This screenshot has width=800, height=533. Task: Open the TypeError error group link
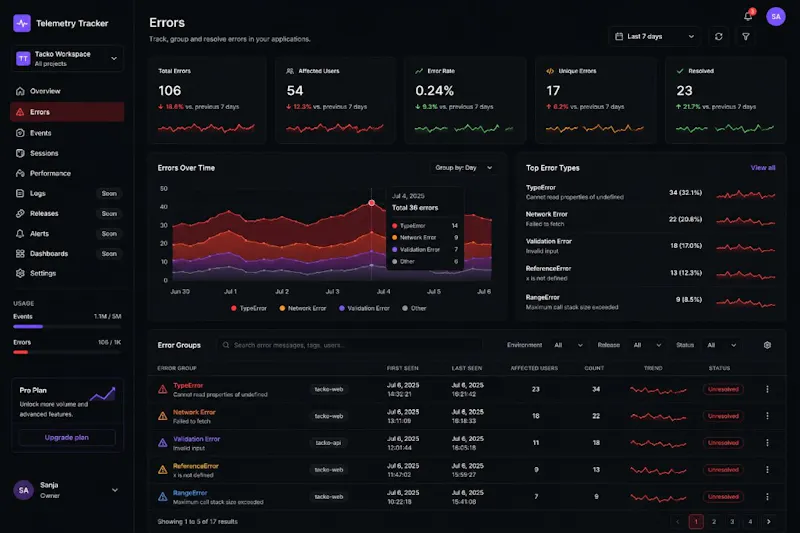[x=188, y=386]
